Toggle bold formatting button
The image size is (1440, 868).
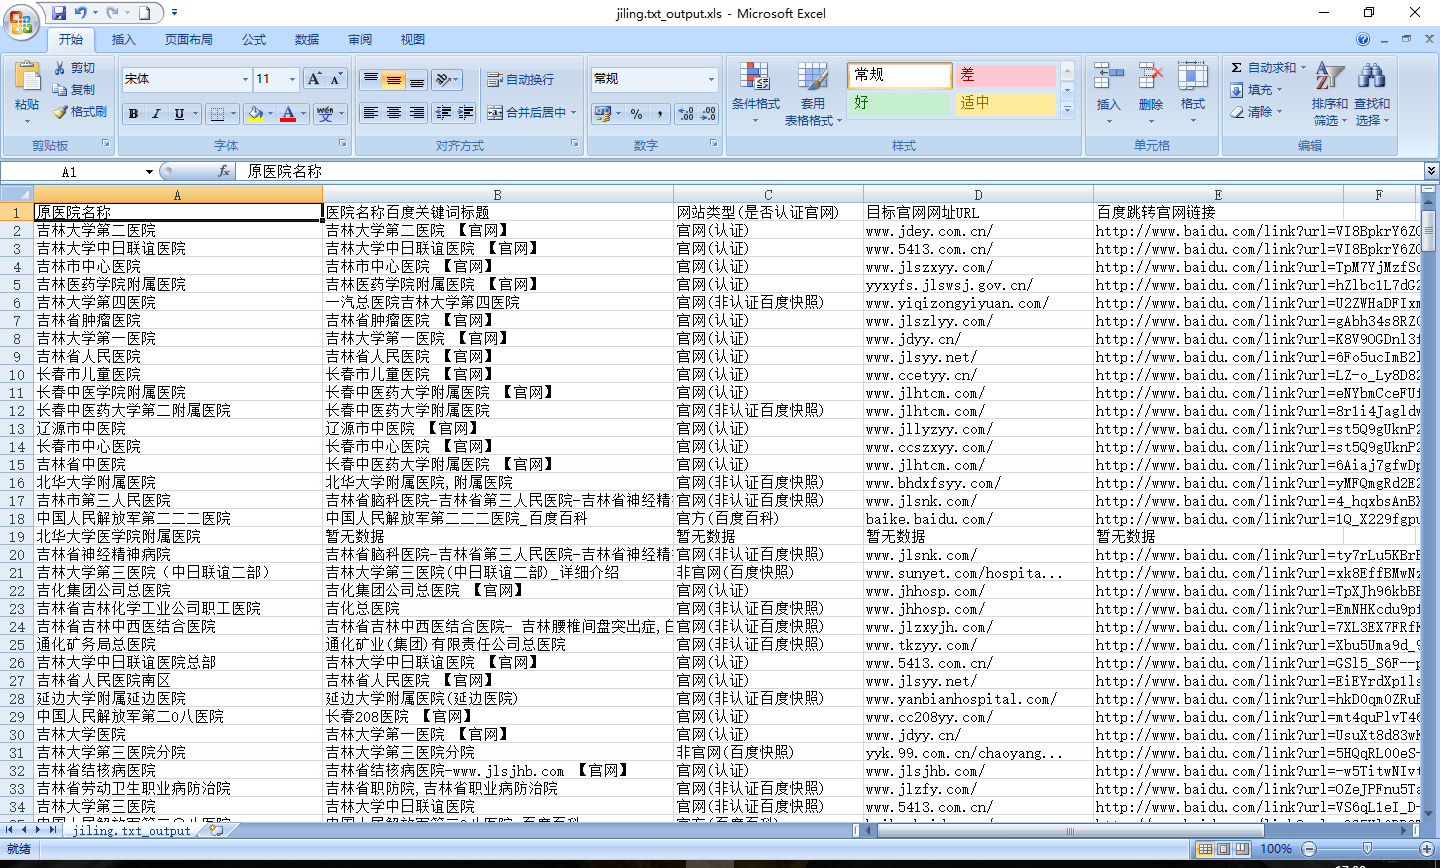pyautogui.click(x=133, y=114)
